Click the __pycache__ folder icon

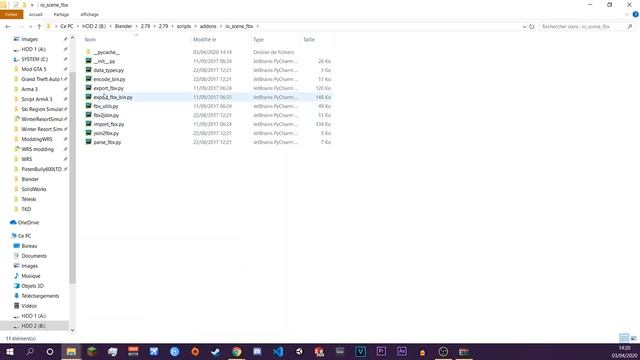(88, 52)
